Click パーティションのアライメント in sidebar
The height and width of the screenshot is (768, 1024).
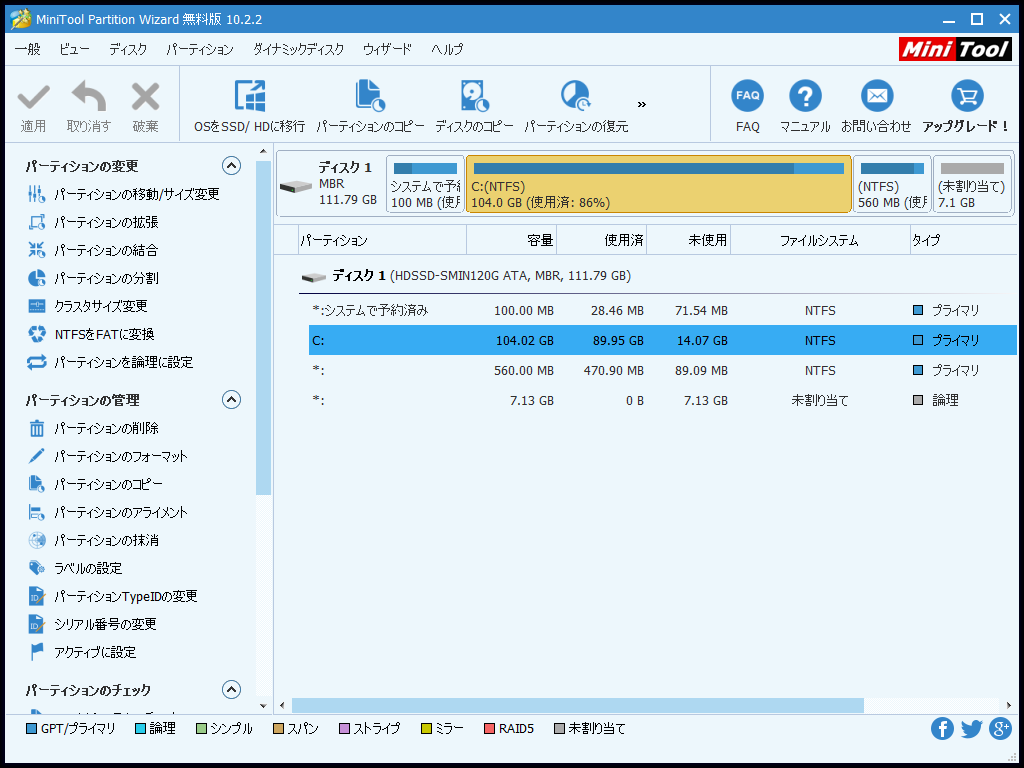tap(108, 512)
